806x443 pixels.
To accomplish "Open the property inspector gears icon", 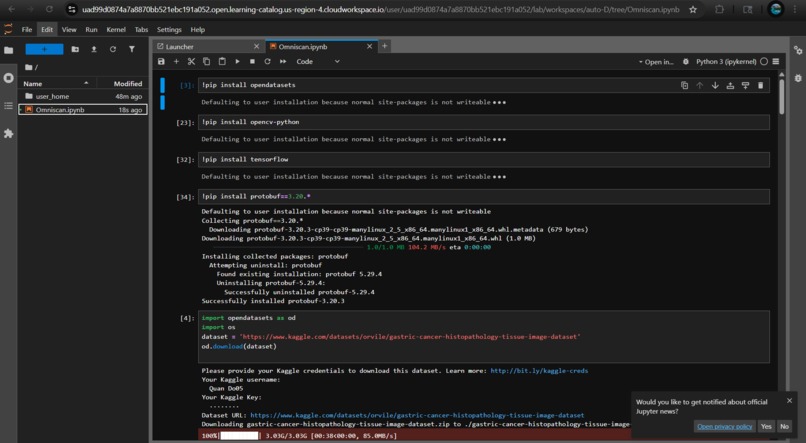I will [798, 50].
